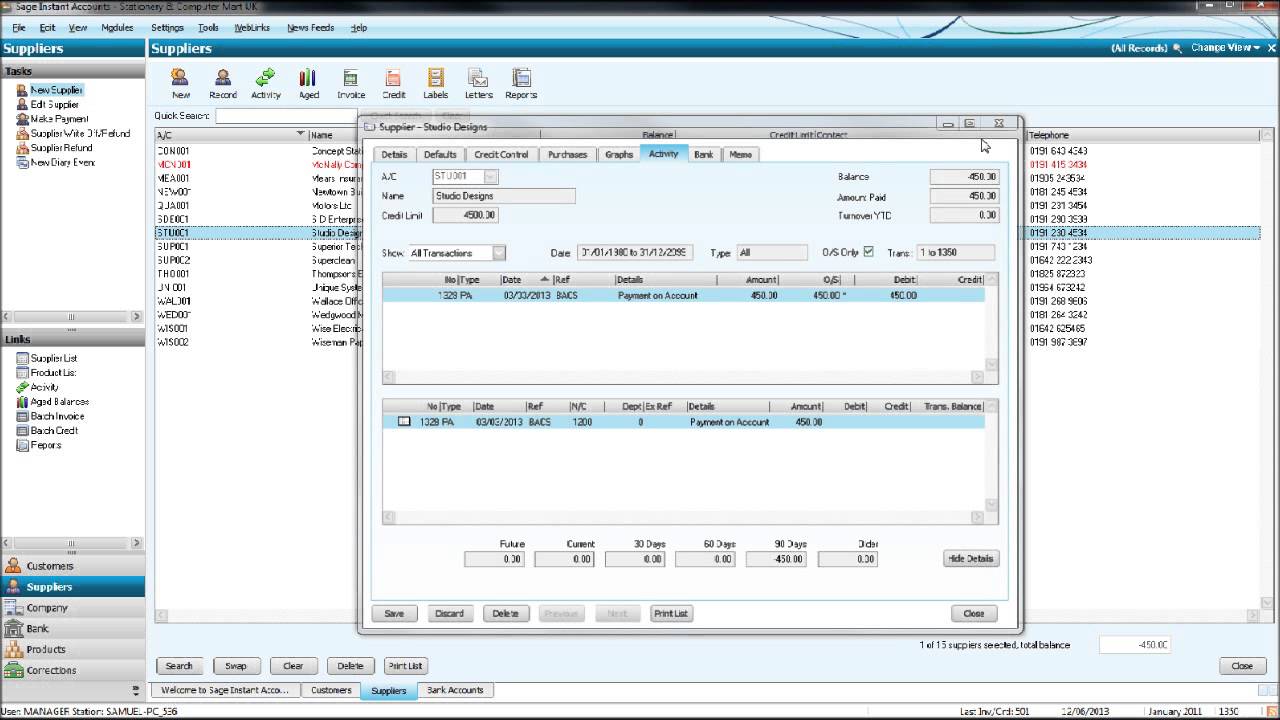Screen dimensions: 1280x720
Task: Switch to the Purchases tab
Action: (x=567, y=154)
